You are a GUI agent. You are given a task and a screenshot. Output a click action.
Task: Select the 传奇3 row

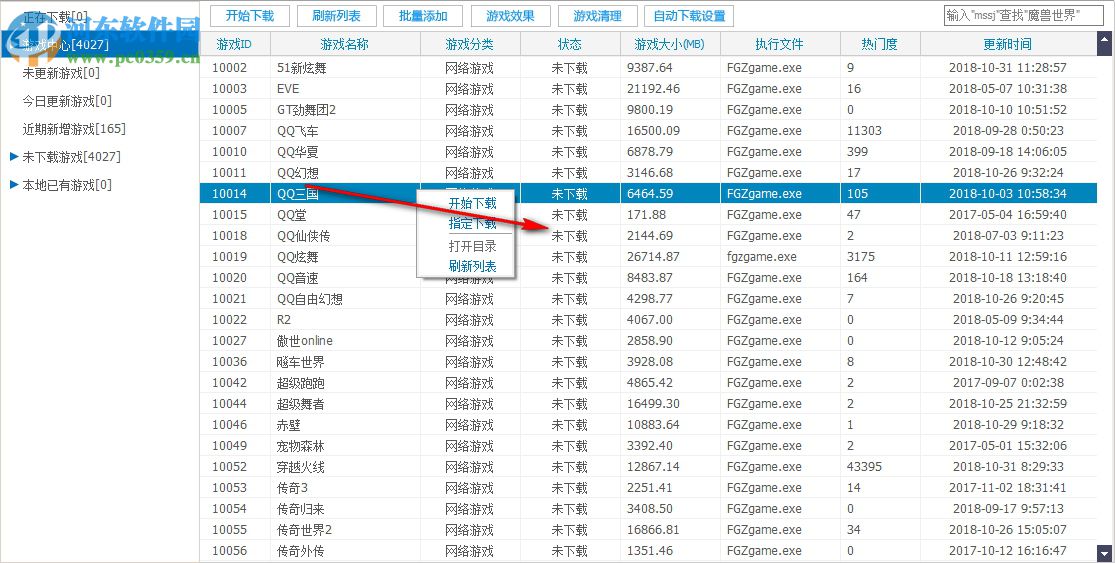coord(648,488)
